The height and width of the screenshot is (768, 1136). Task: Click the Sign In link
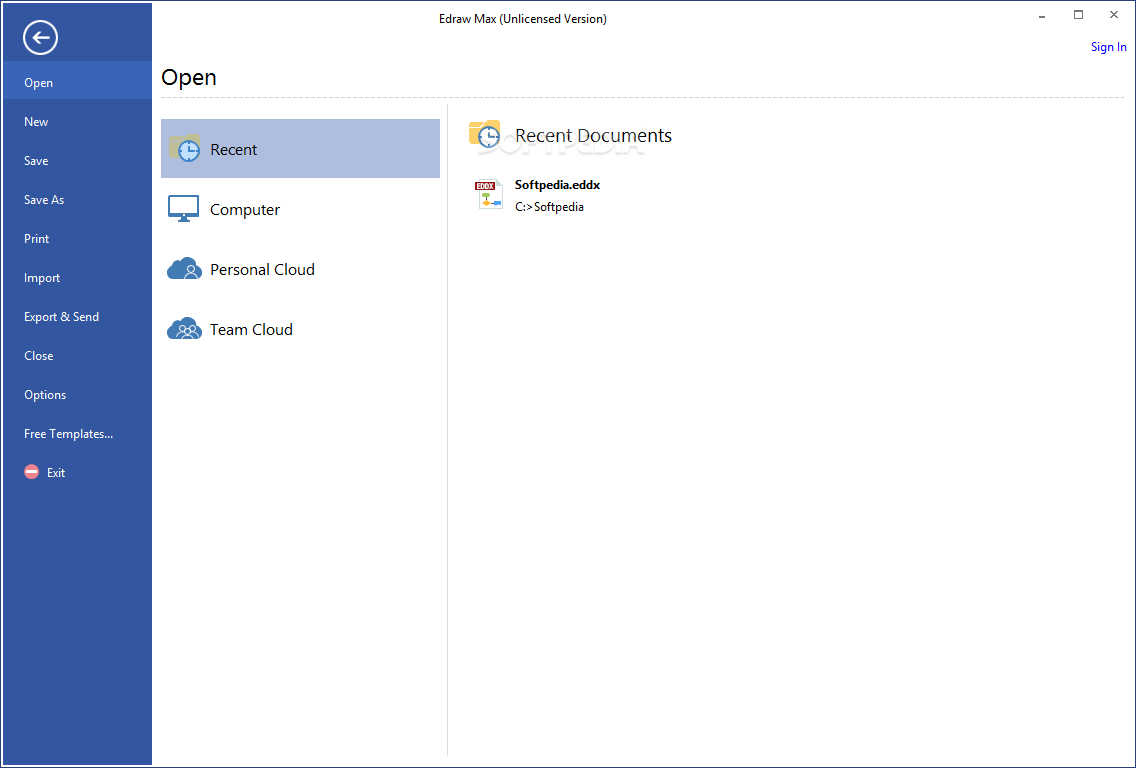1108,47
